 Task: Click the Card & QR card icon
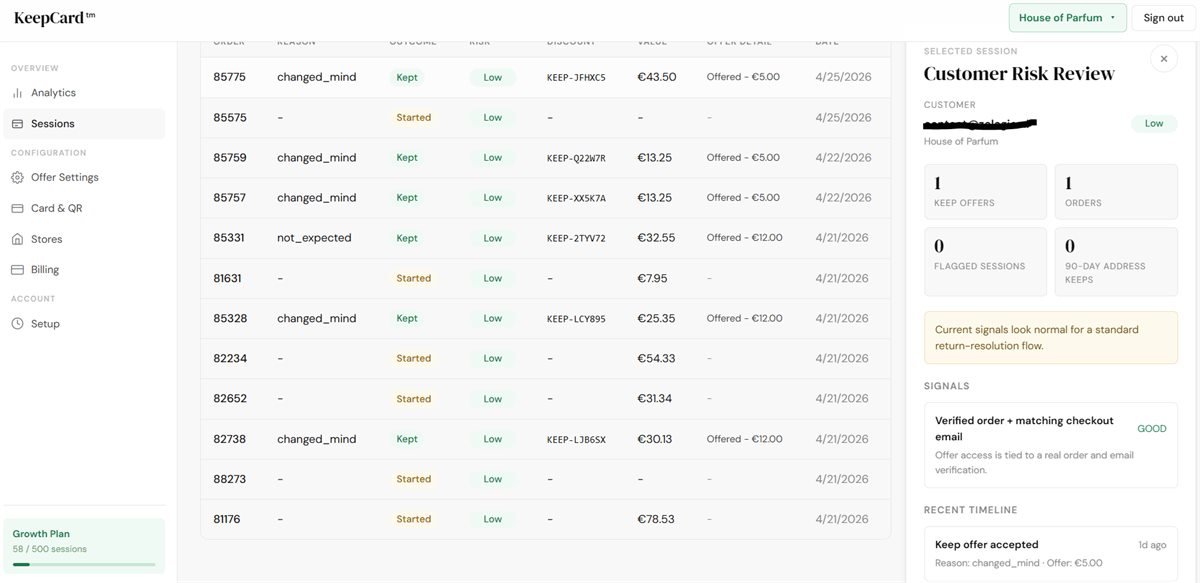17,209
